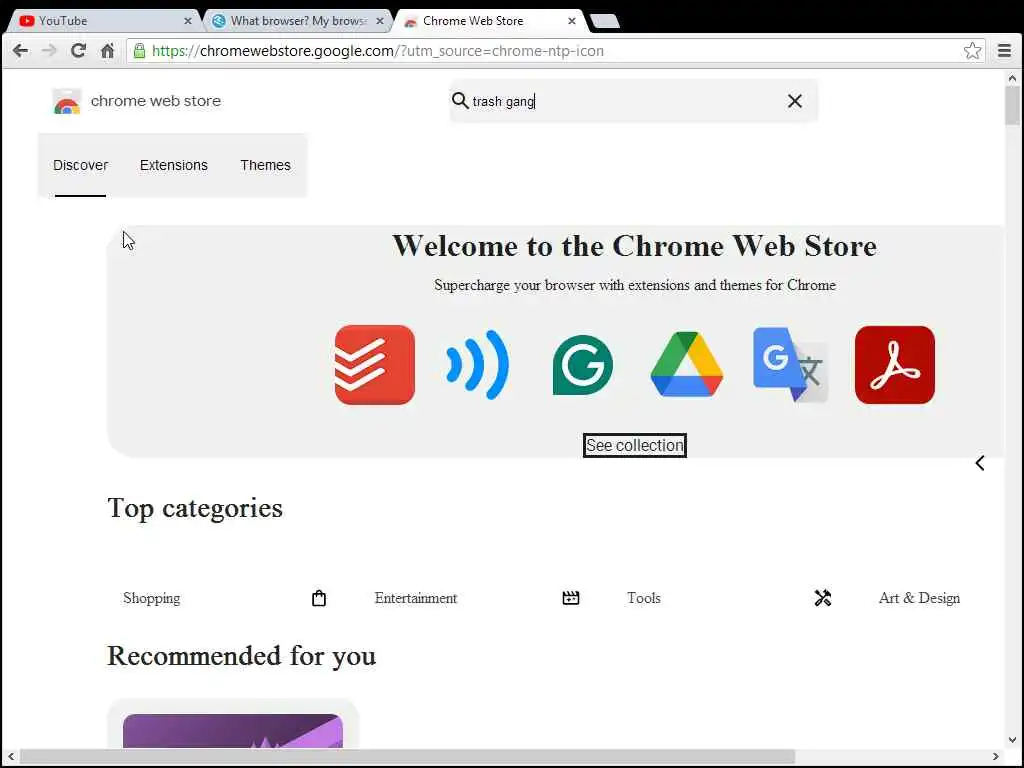Open the Shopping category
Viewport: 1024px width, 768px height.
point(151,598)
